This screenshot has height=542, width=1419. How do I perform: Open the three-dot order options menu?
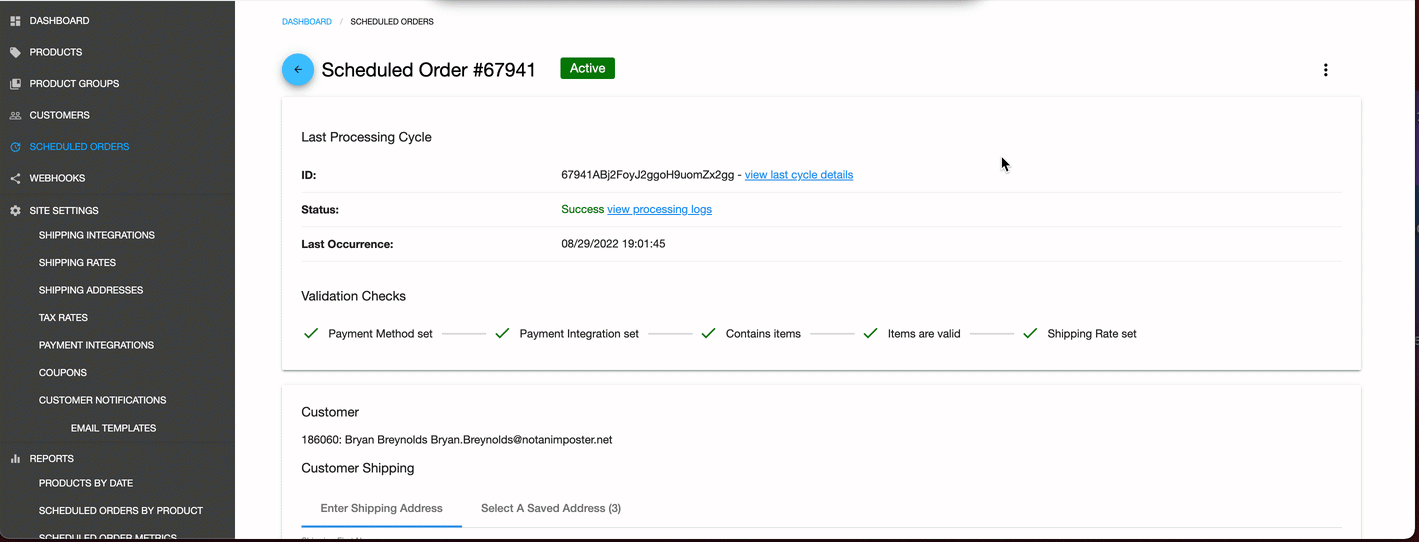click(1326, 70)
